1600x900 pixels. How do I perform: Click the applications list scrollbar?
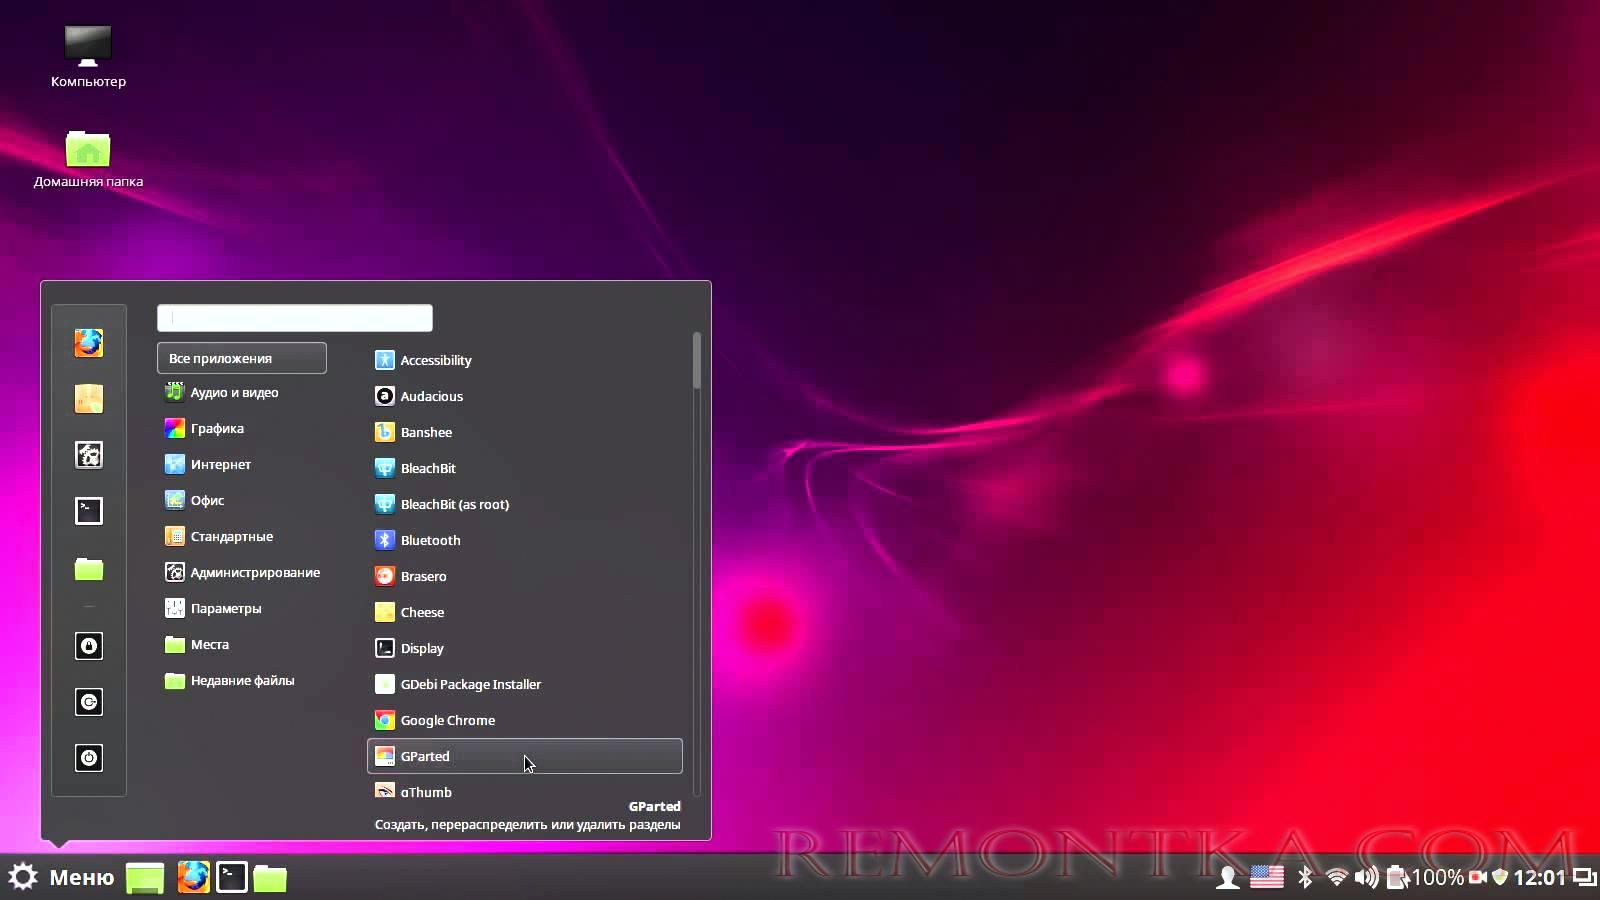697,362
